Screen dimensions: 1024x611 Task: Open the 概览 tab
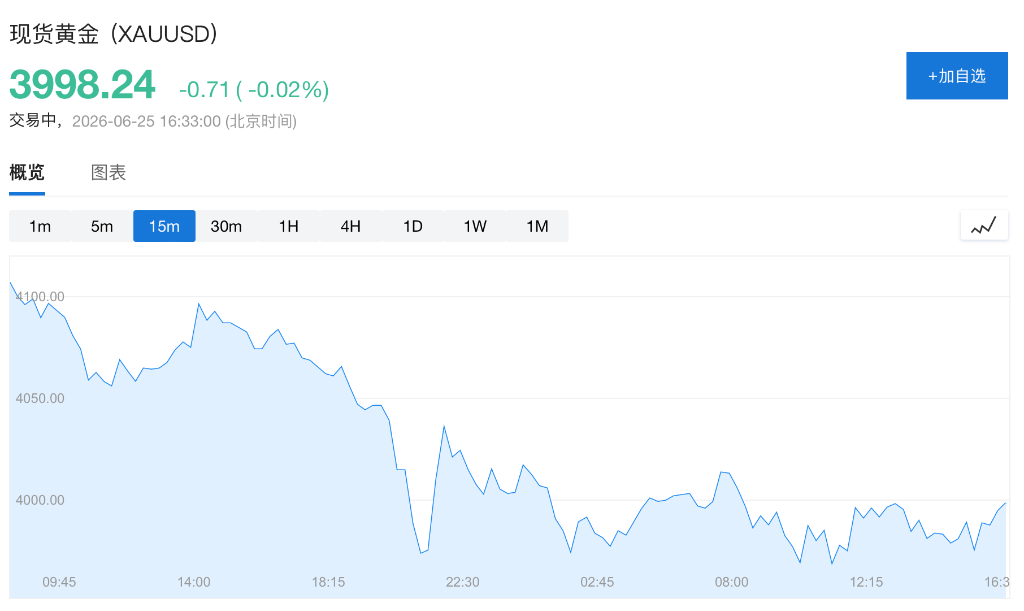[x=27, y=172]
